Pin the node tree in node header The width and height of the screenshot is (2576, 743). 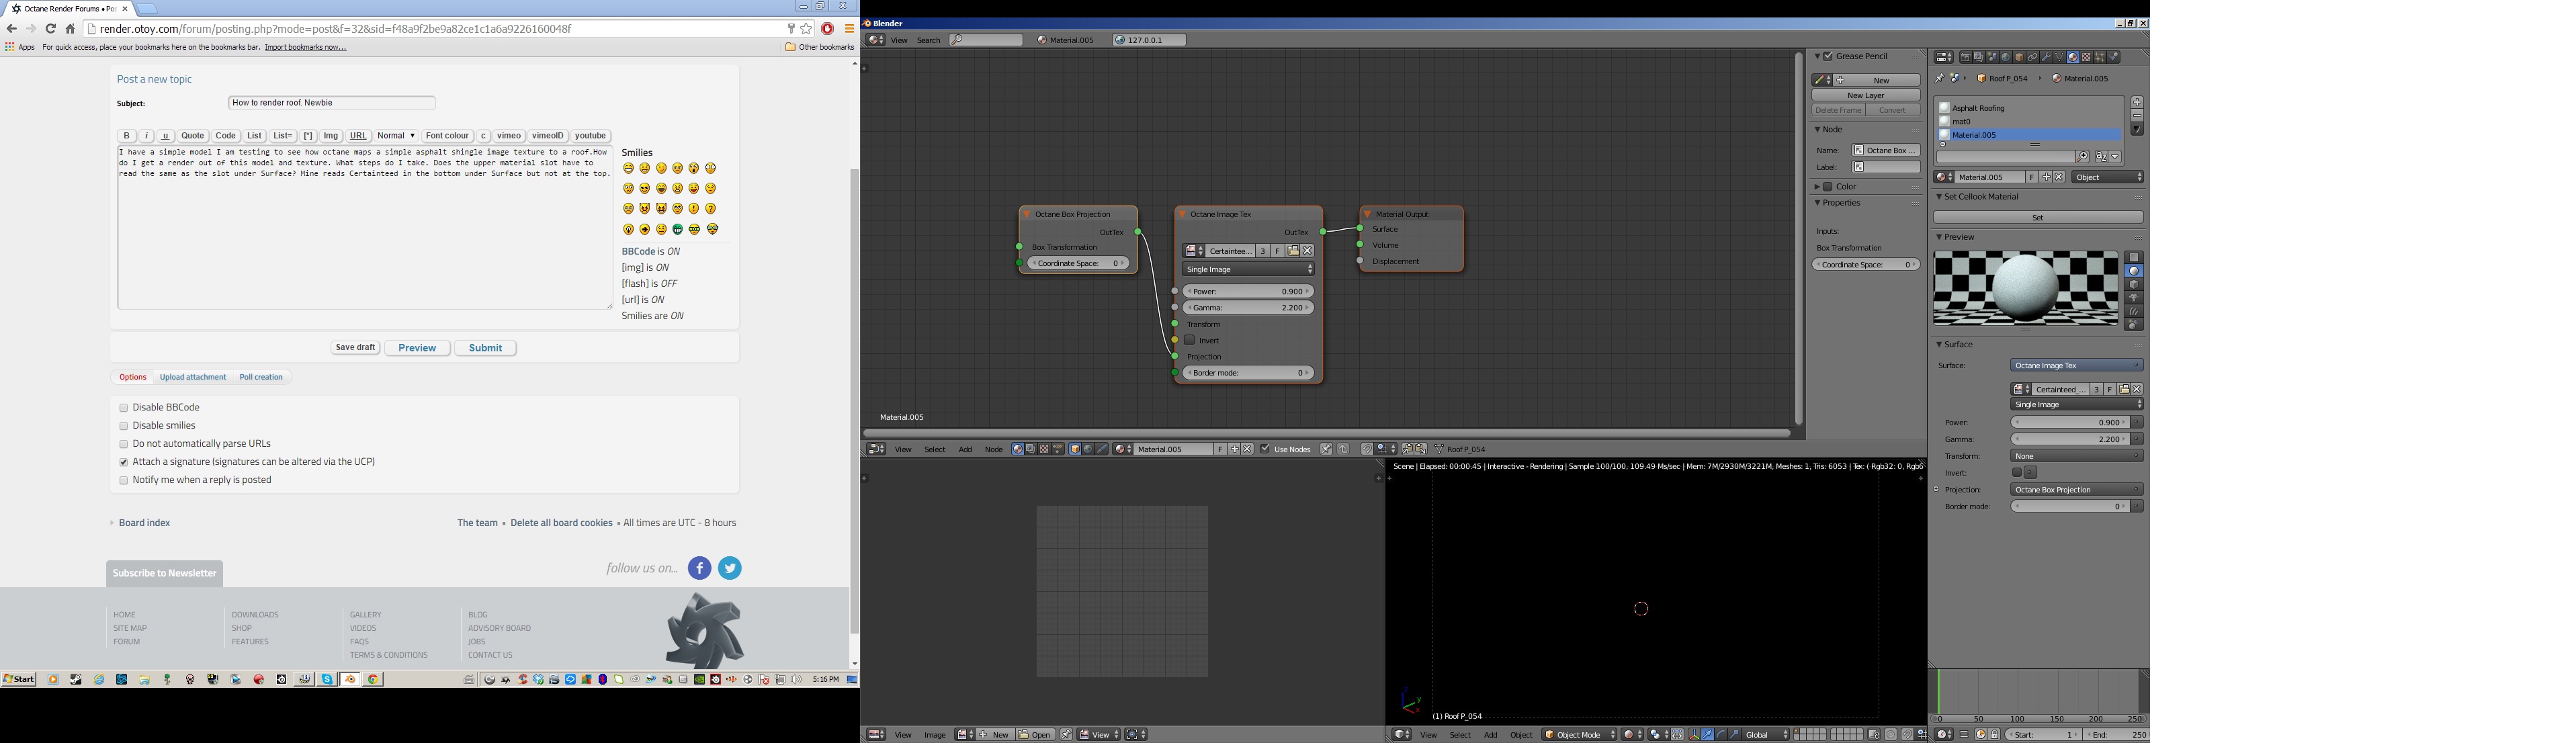[x=1326, y=449]
